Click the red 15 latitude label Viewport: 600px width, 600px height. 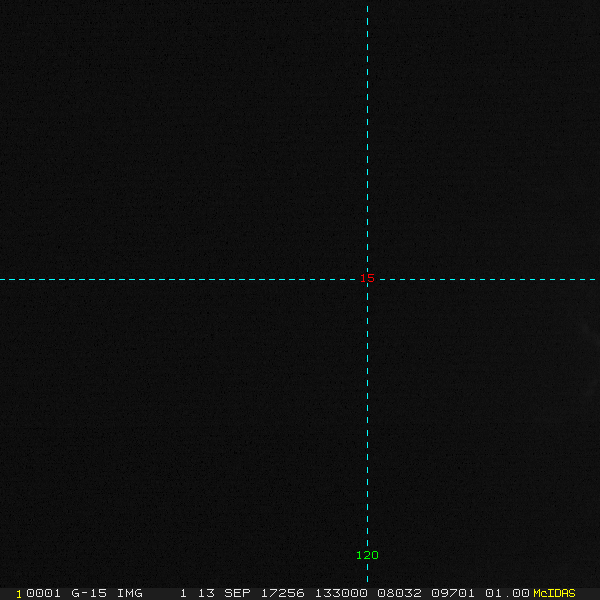(x=367, y=278)
